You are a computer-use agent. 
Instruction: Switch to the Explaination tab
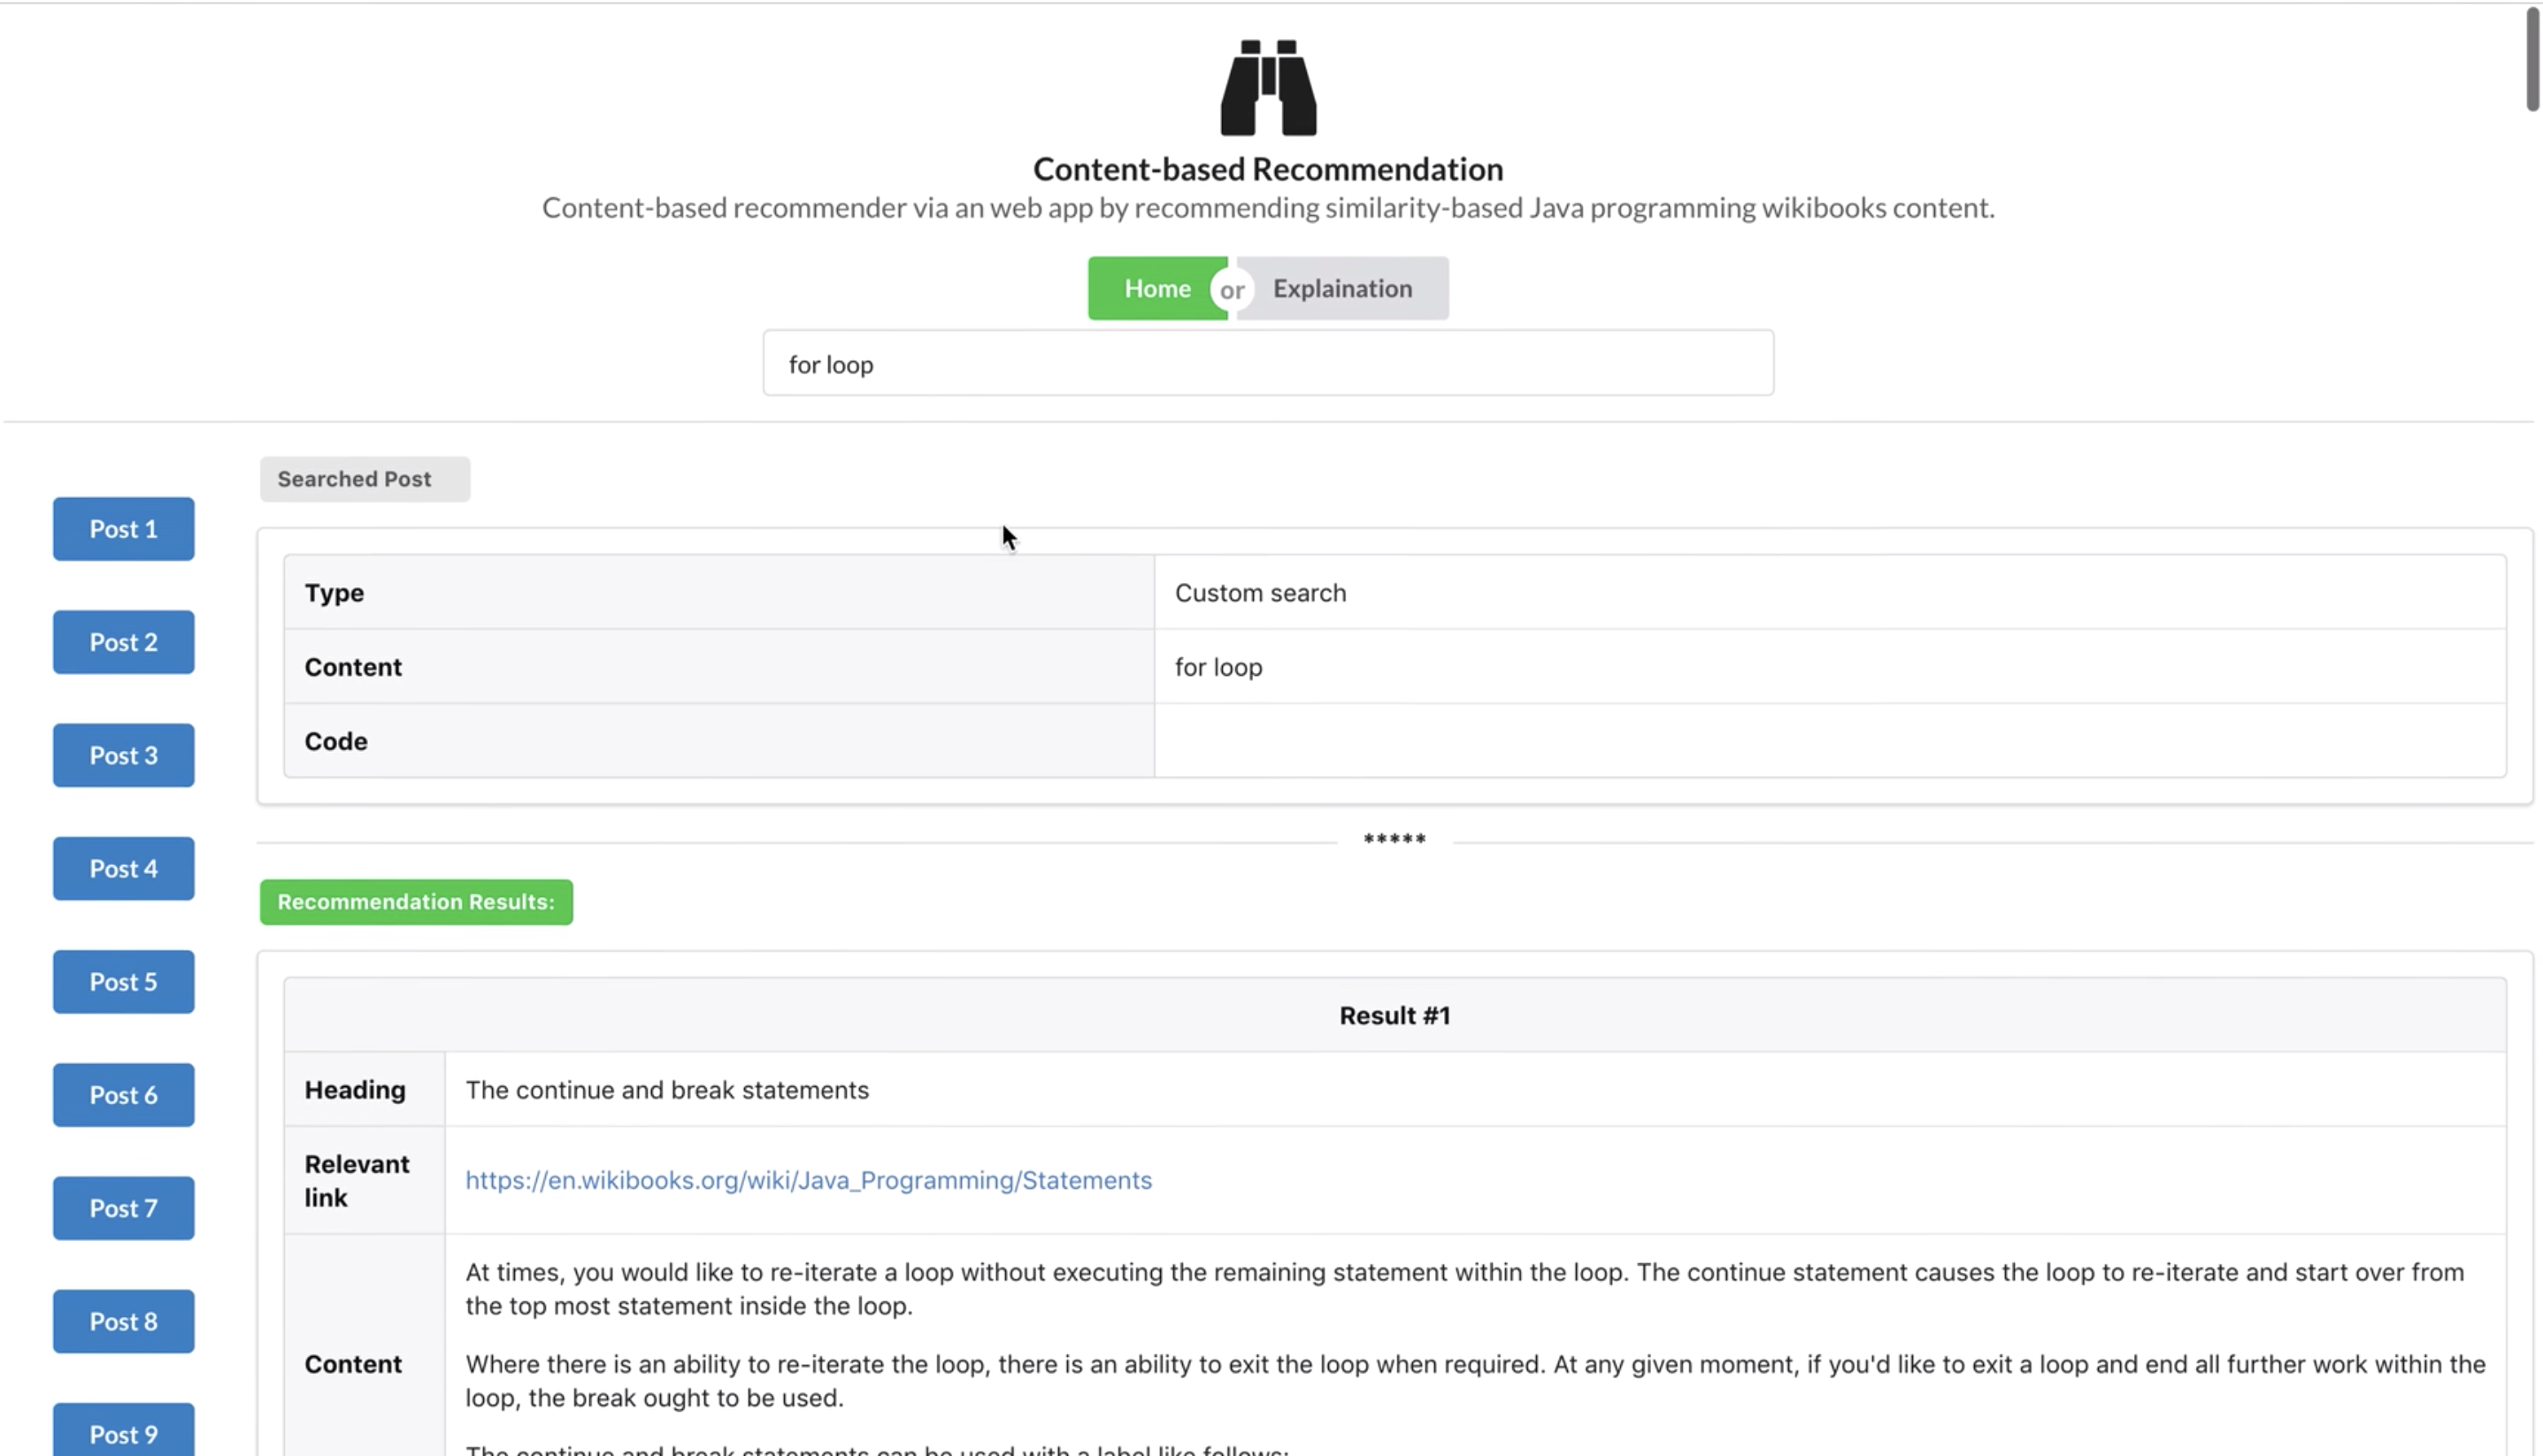[1342, 288]
